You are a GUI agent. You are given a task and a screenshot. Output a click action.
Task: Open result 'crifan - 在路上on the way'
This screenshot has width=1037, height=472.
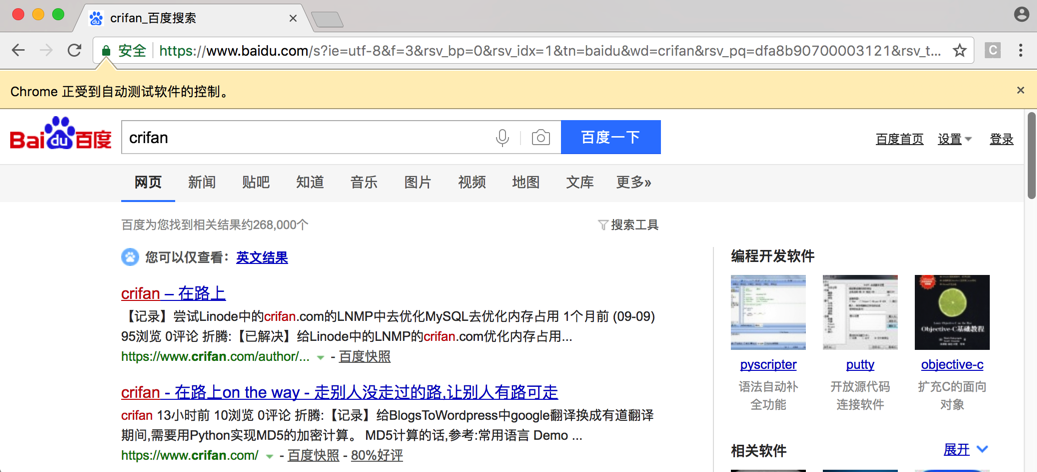tap(339, 393)
